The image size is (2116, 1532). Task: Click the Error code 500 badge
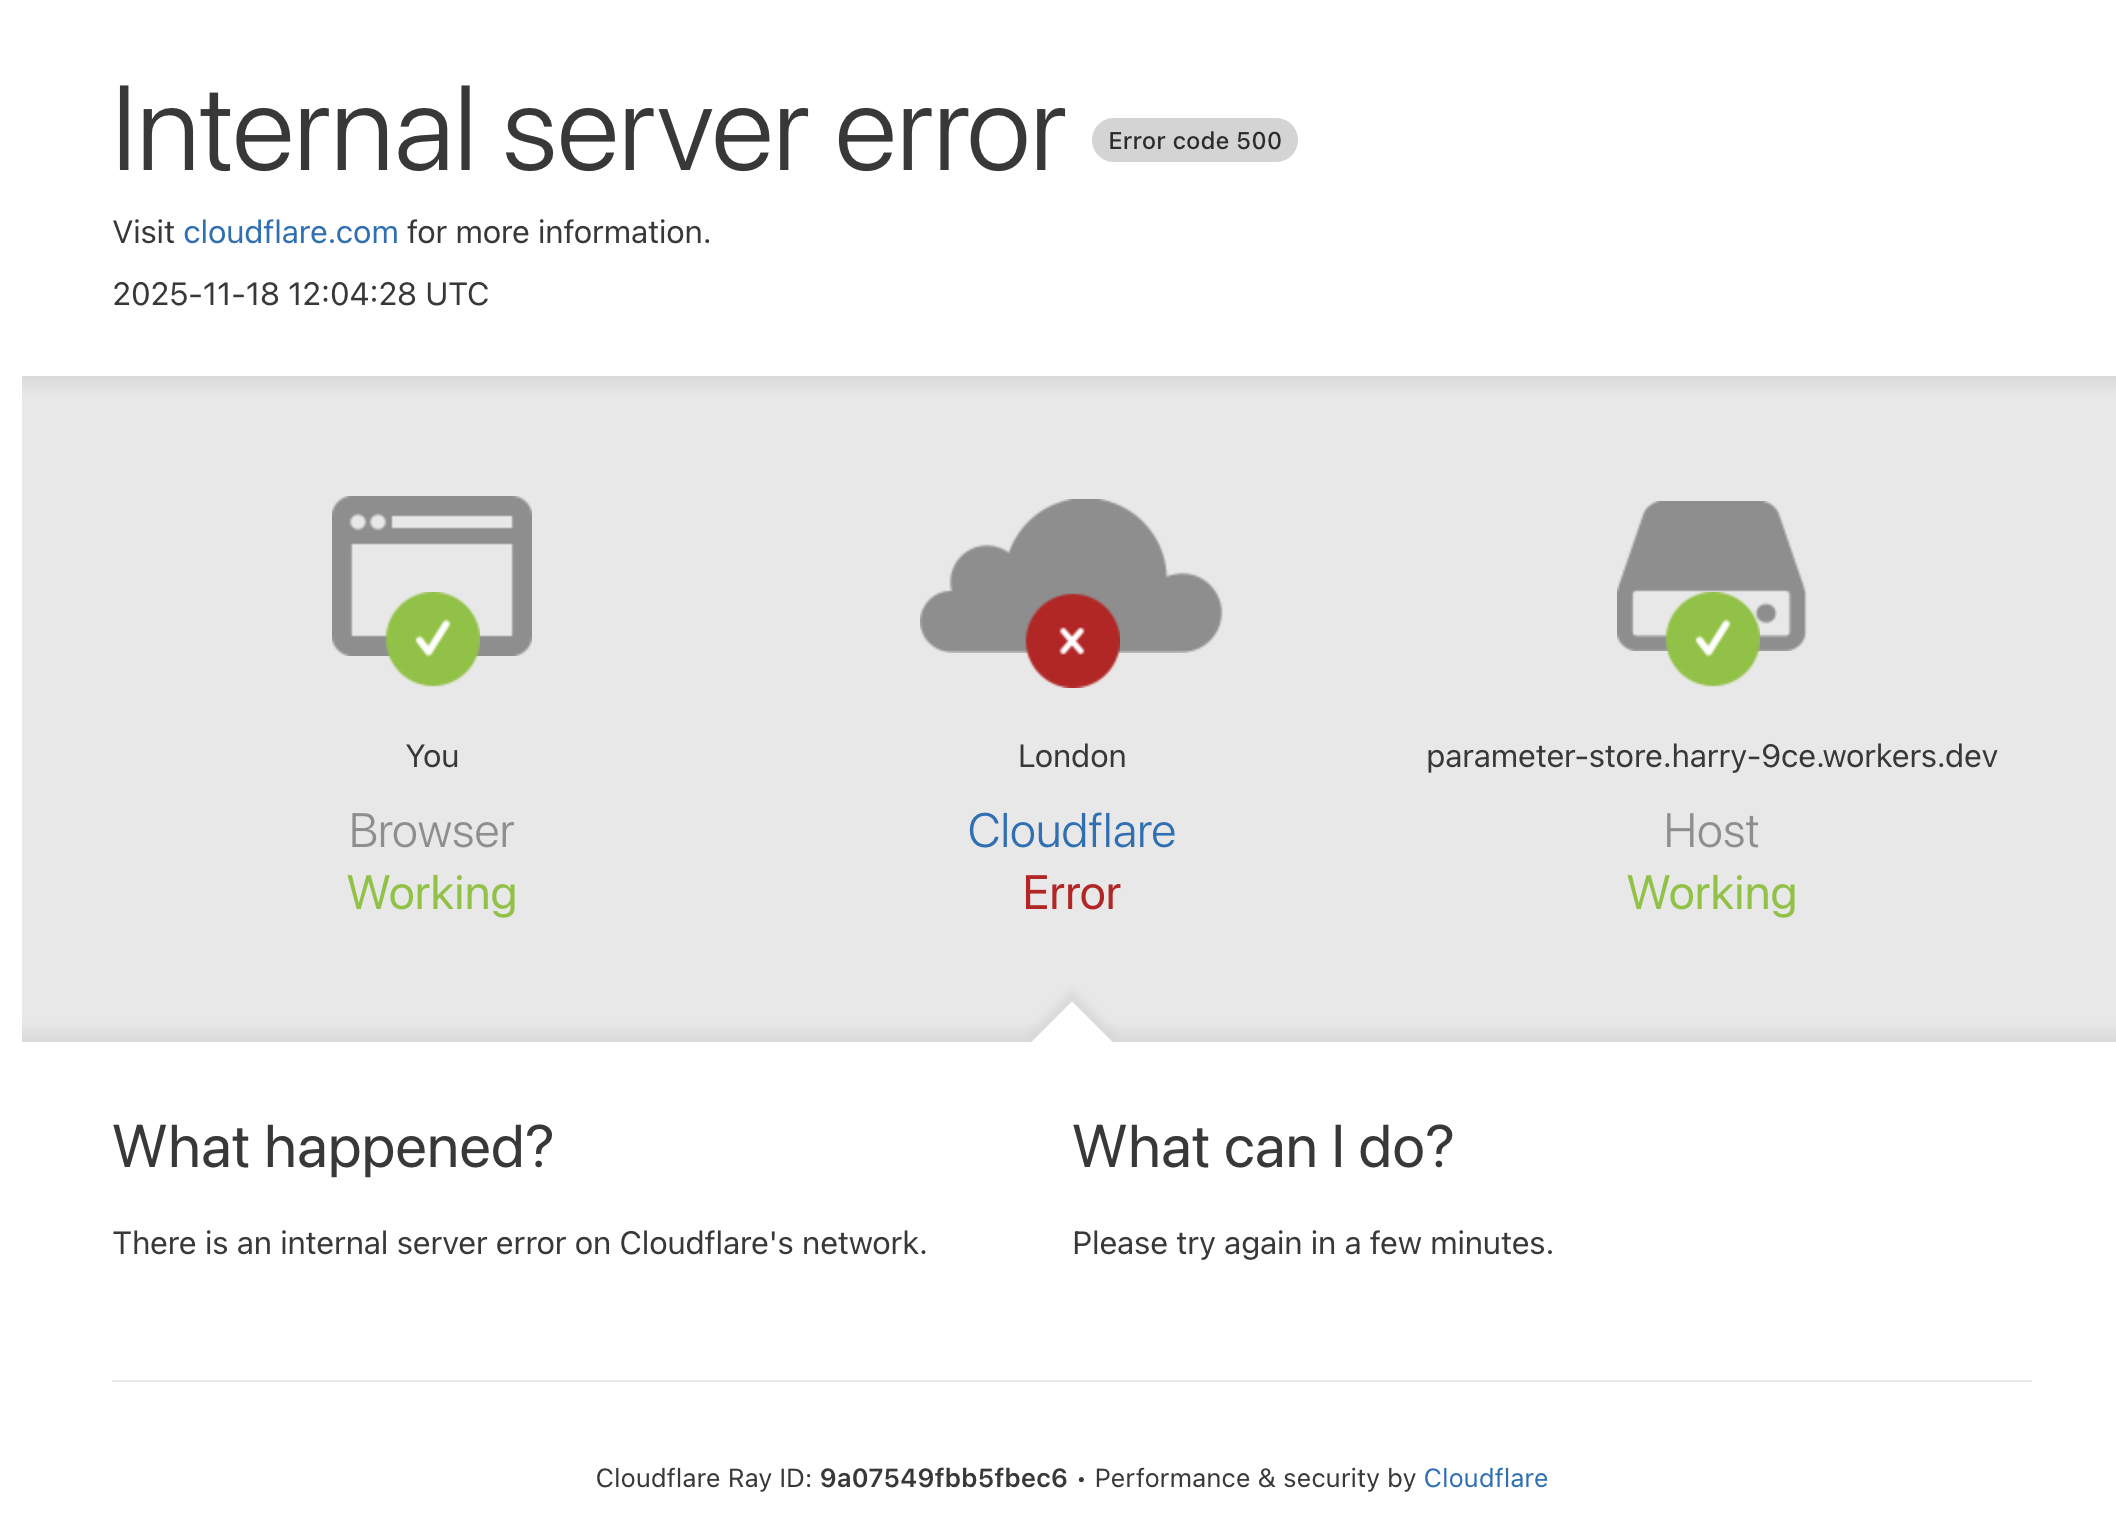tap(1194, 140)
